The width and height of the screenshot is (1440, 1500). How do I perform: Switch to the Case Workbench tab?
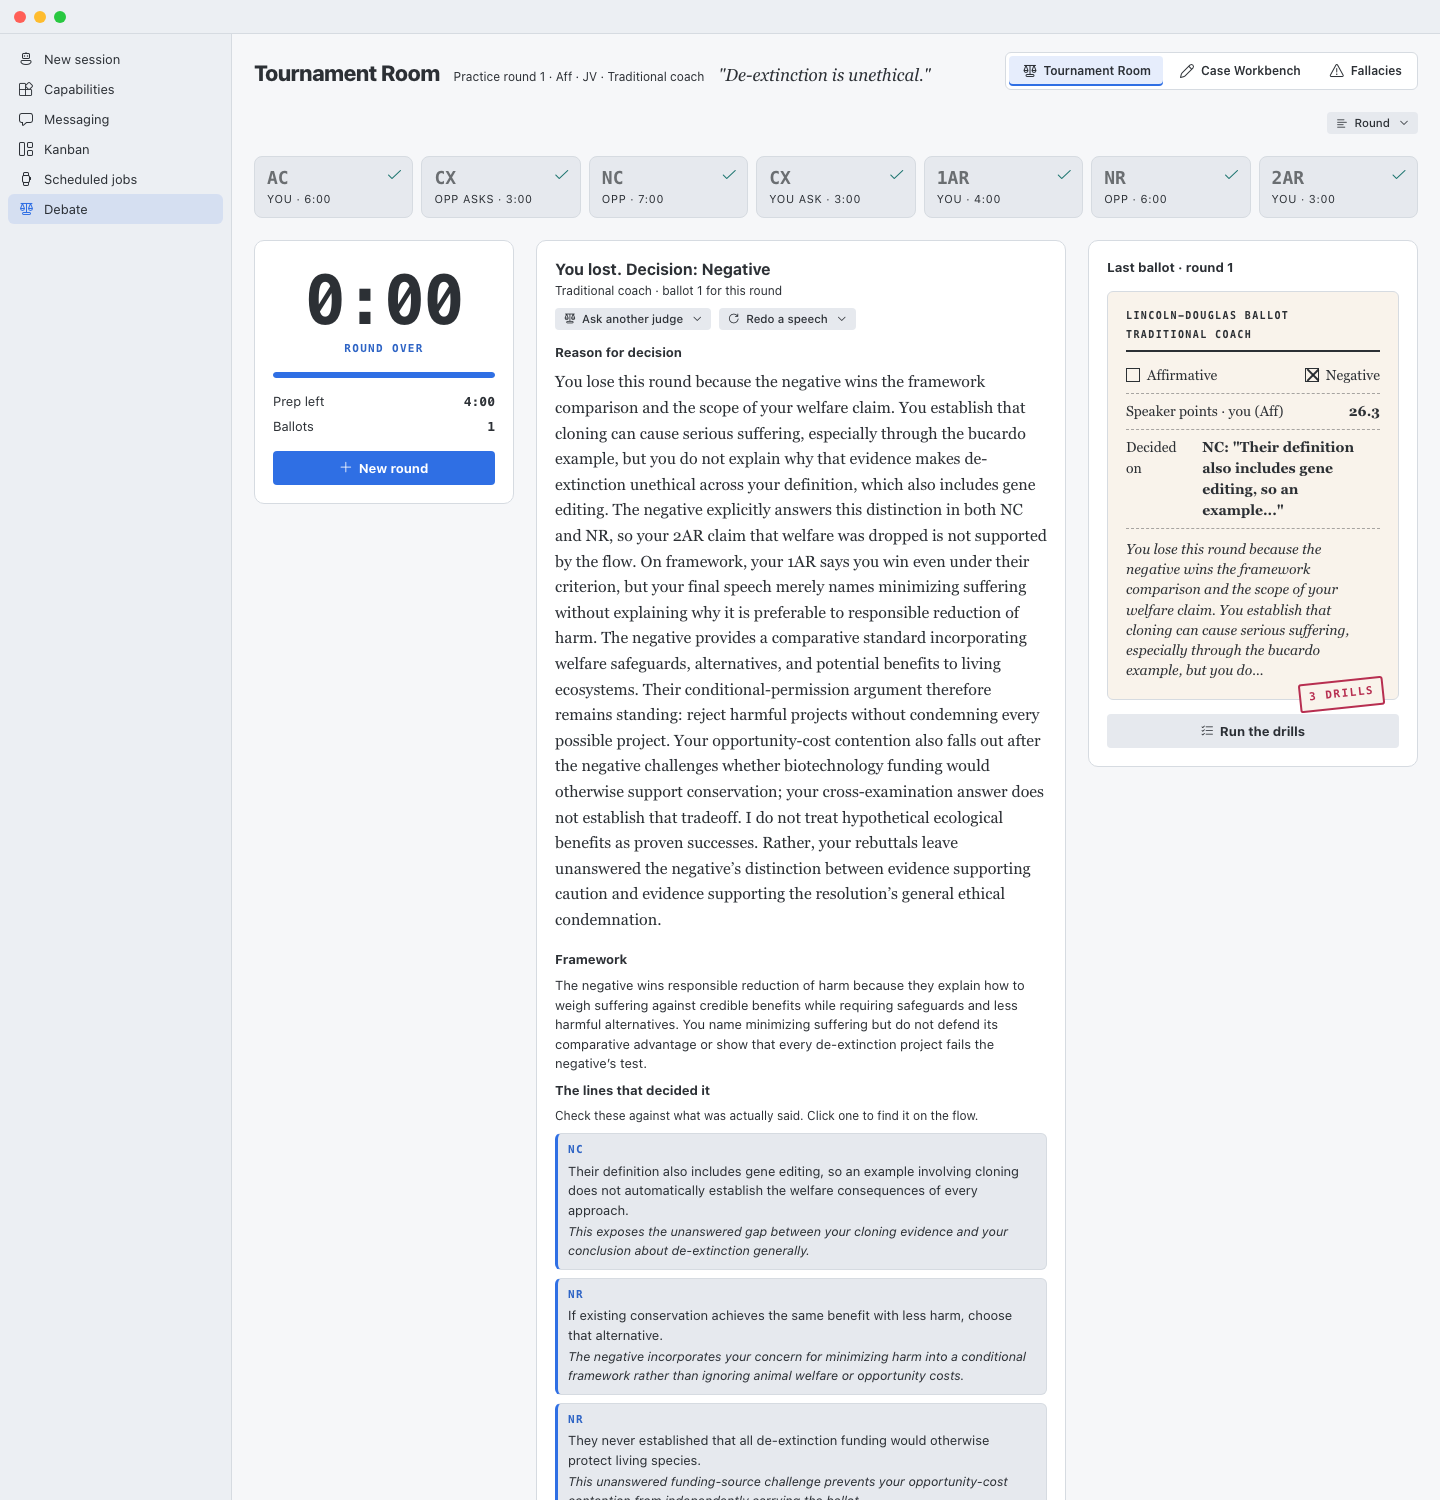[x=1240, y=71]
